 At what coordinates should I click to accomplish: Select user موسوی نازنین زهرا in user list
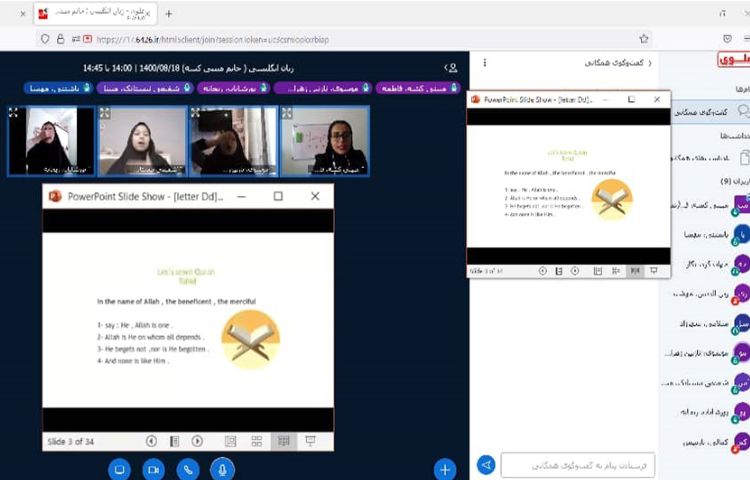[708, 353]
